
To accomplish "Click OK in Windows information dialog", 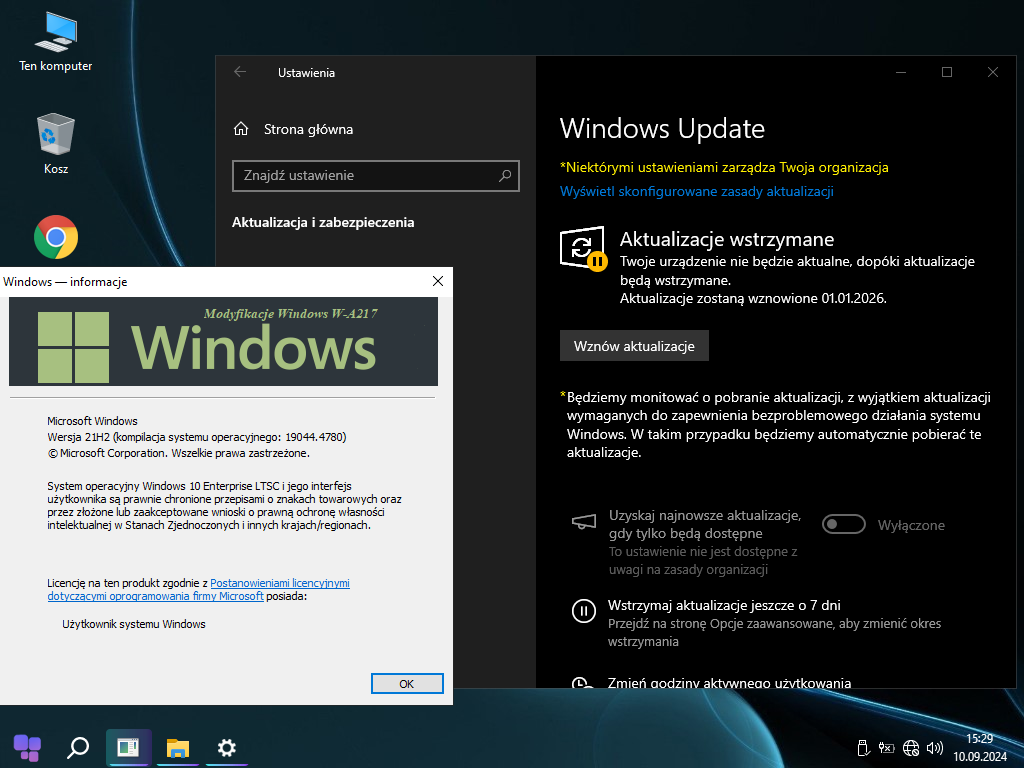I will [406, 684].
